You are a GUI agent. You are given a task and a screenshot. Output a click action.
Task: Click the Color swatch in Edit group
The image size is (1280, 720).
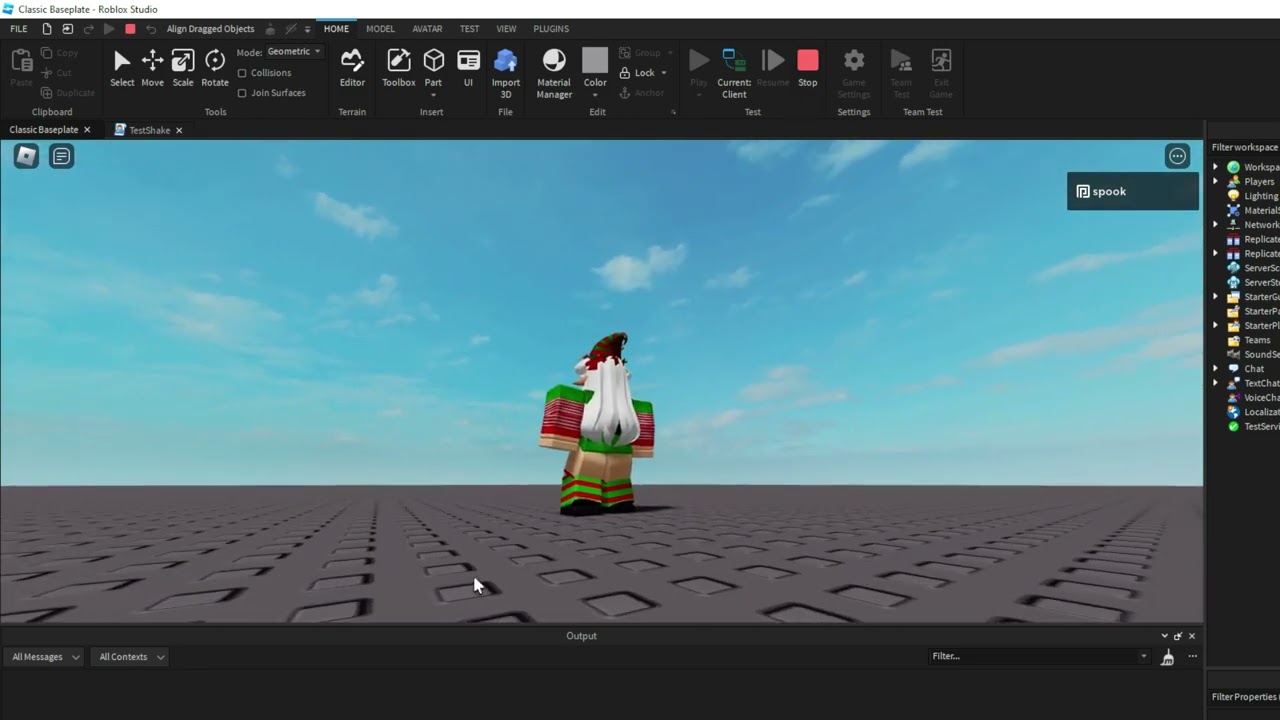[595, 60]
